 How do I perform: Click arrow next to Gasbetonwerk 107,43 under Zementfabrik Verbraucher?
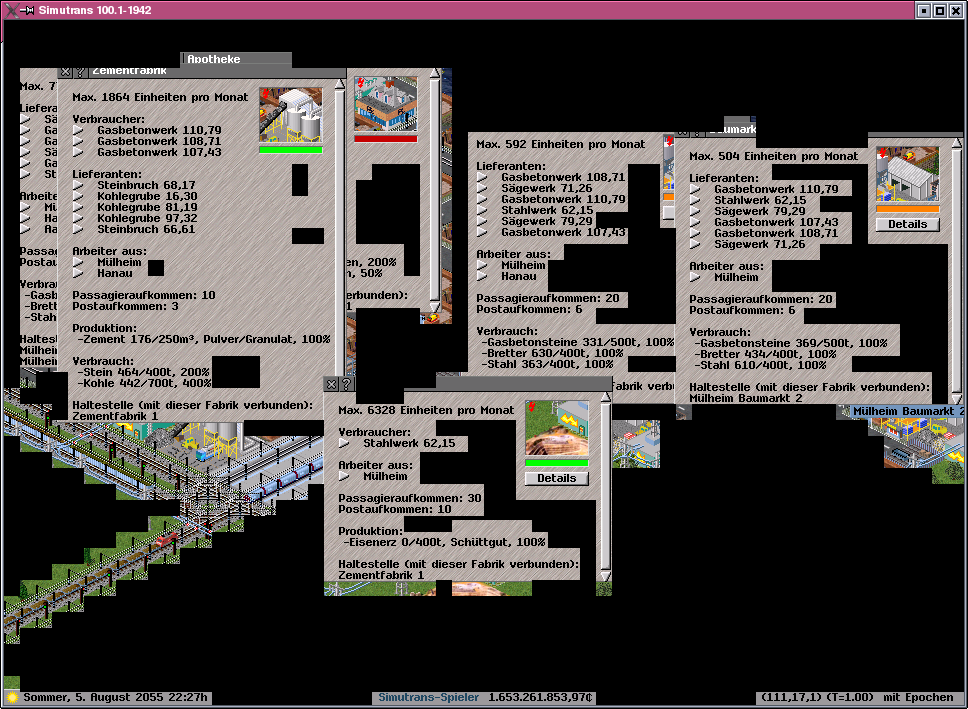point(79,153)
